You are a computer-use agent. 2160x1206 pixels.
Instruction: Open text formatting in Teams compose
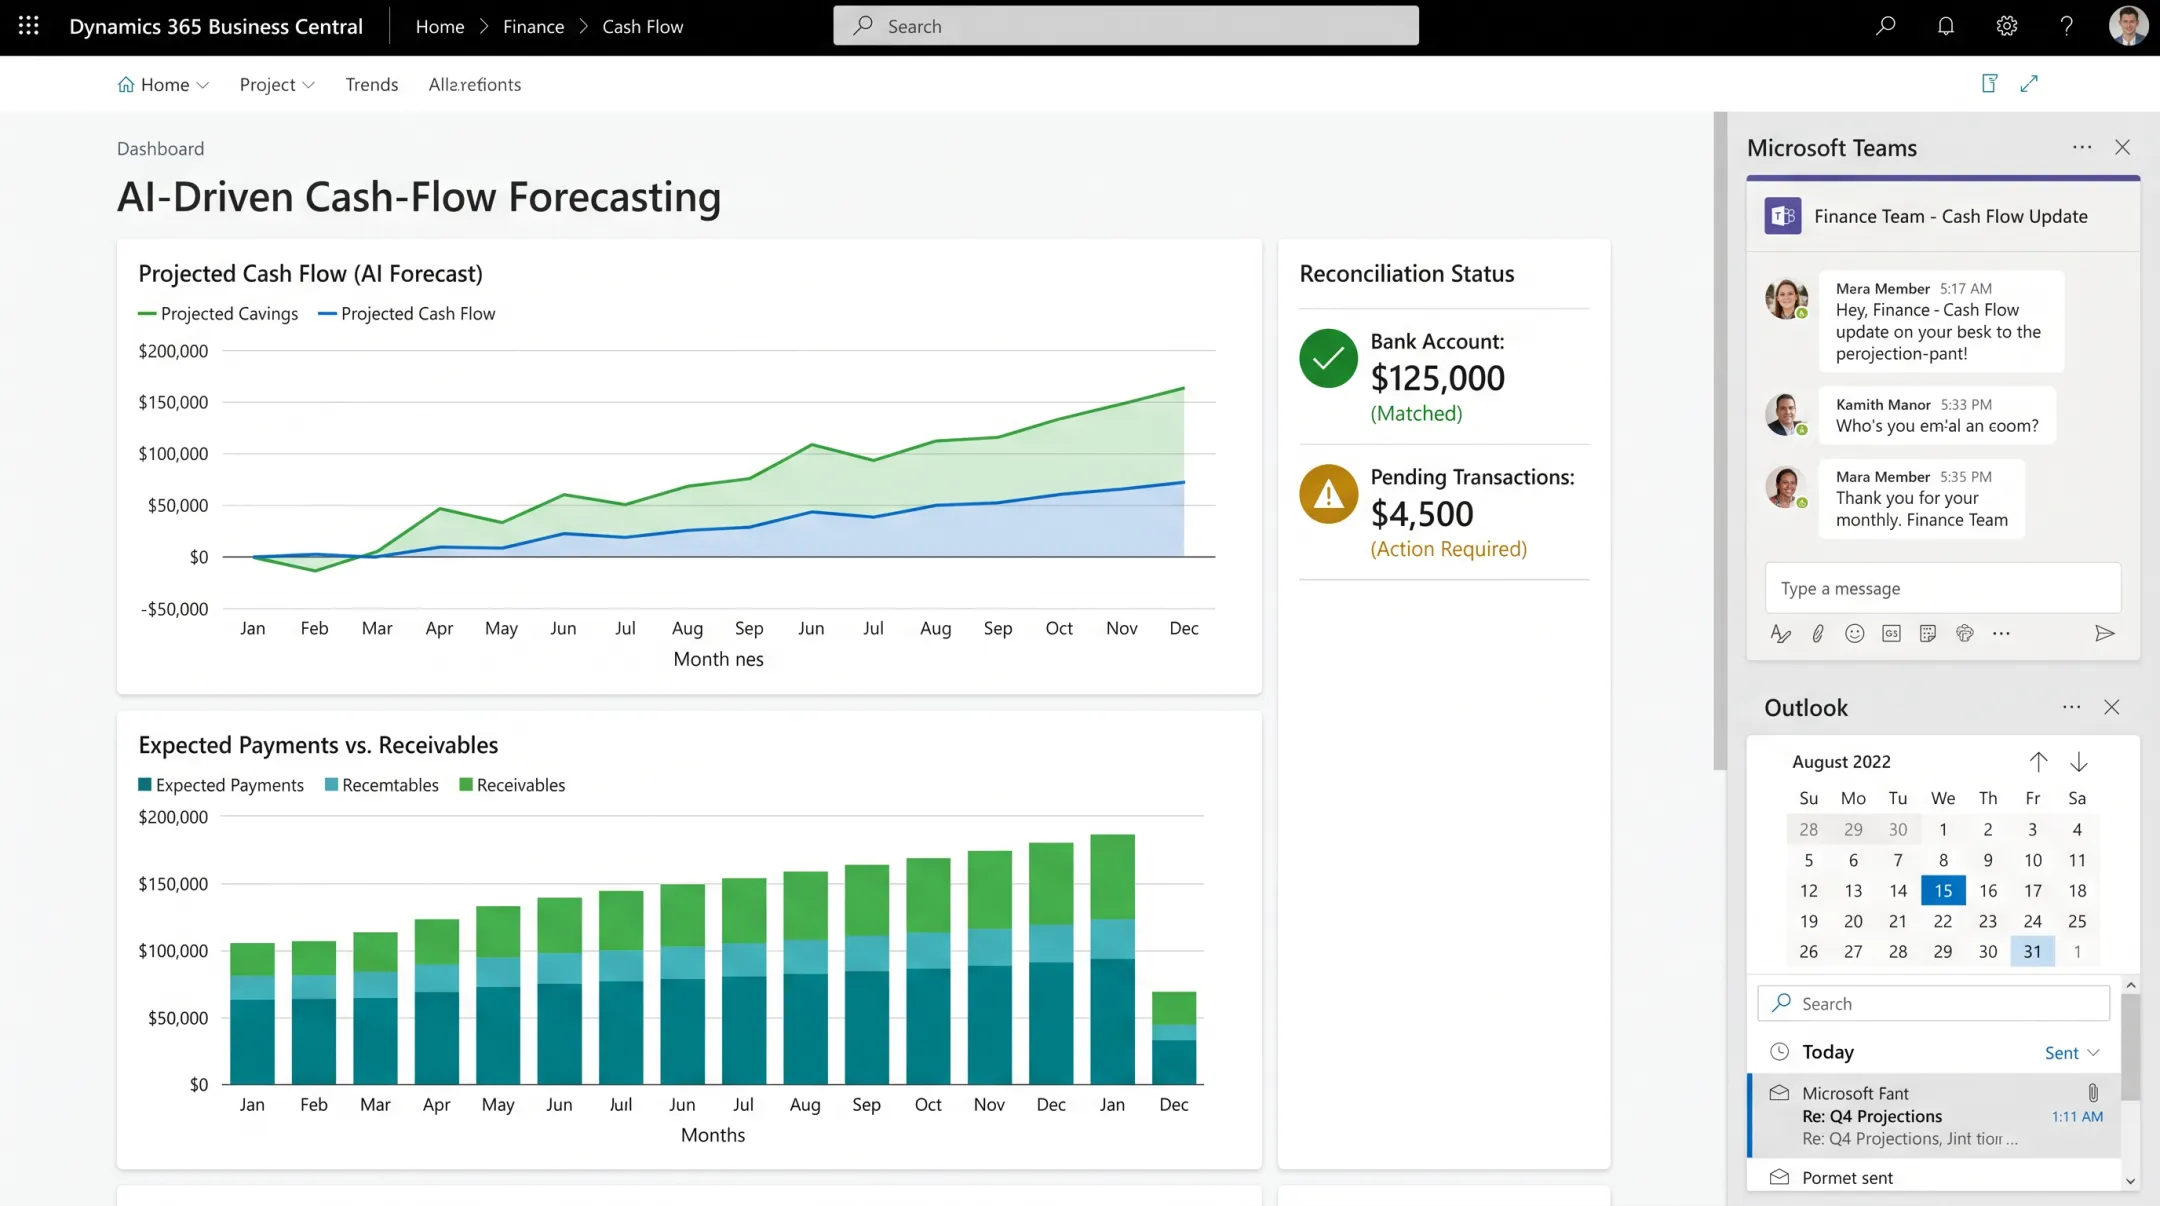tap(1781, 633)
